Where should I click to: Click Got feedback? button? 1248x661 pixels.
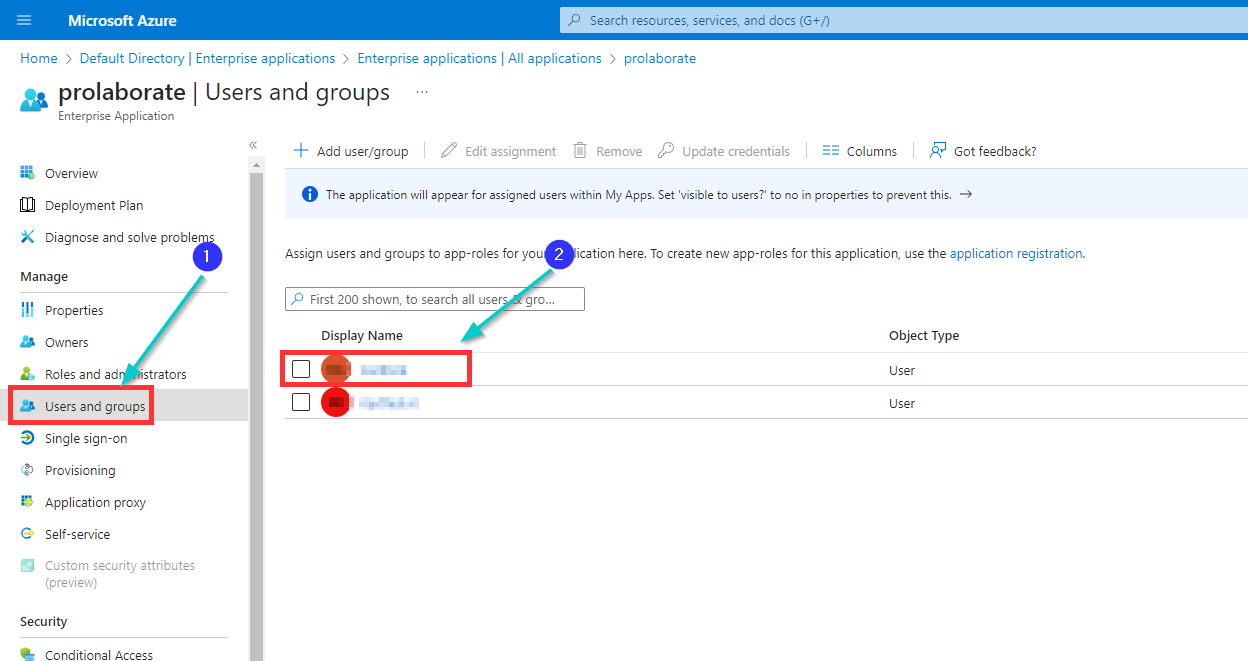coord(983,151)
